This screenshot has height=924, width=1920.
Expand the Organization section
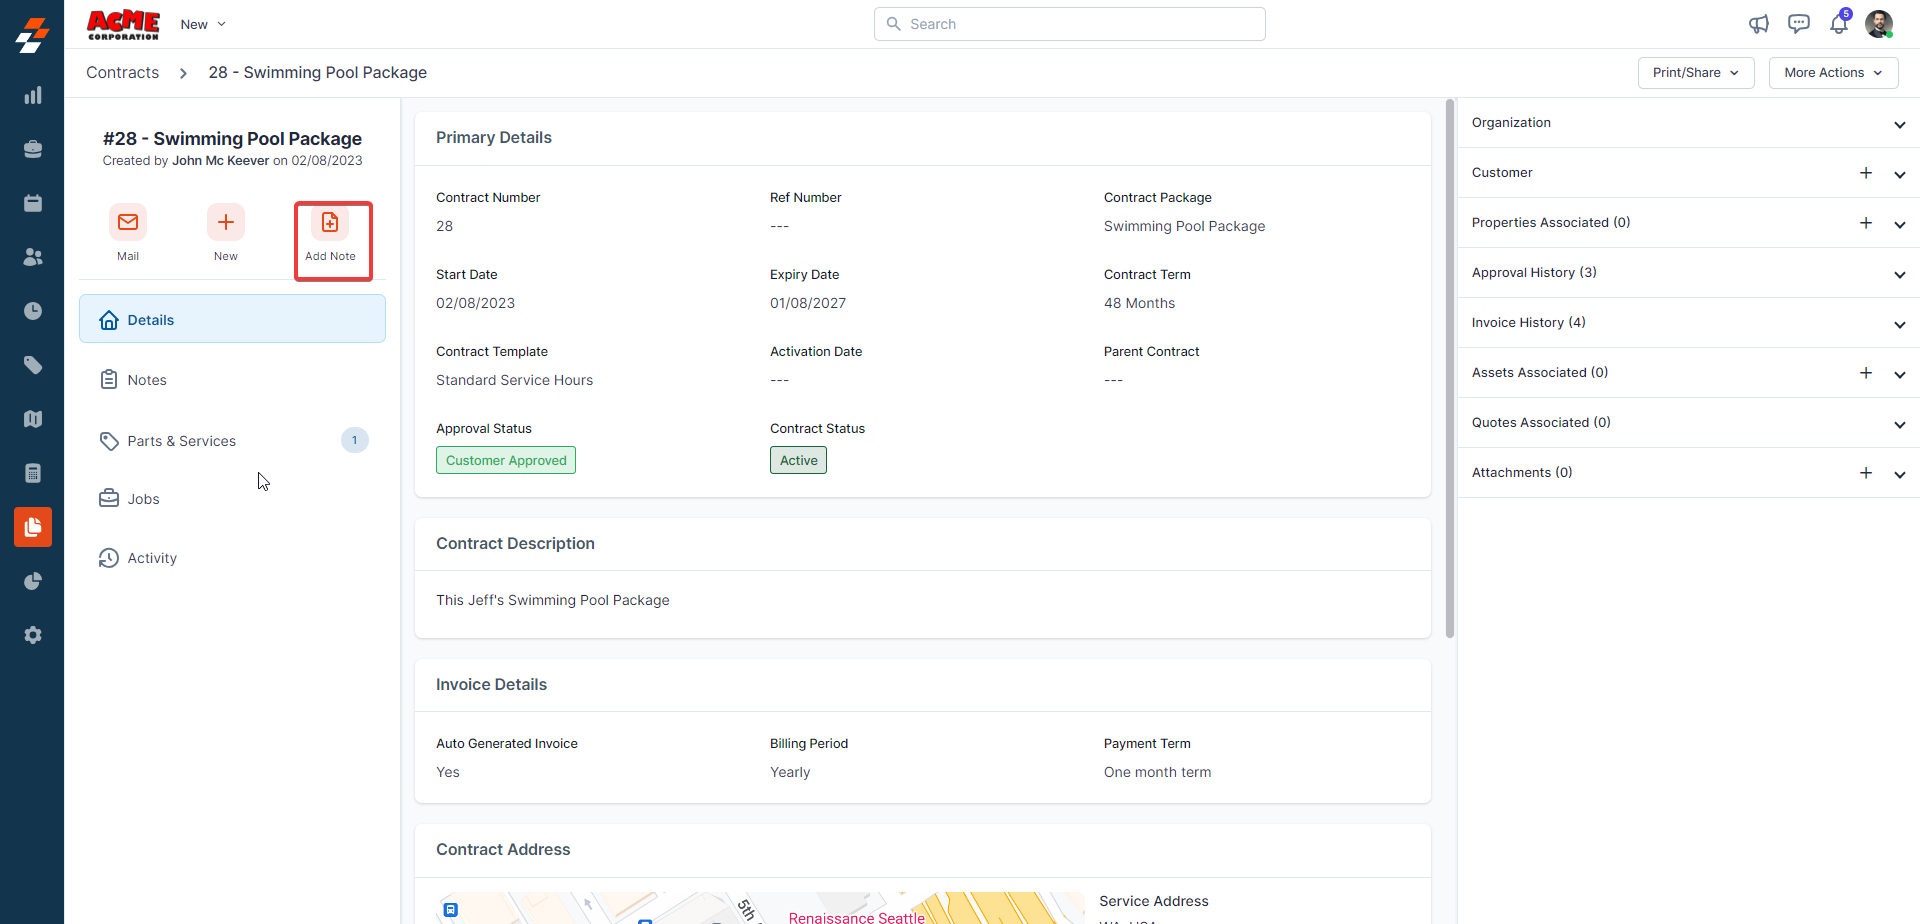(x=1899, y=124)
